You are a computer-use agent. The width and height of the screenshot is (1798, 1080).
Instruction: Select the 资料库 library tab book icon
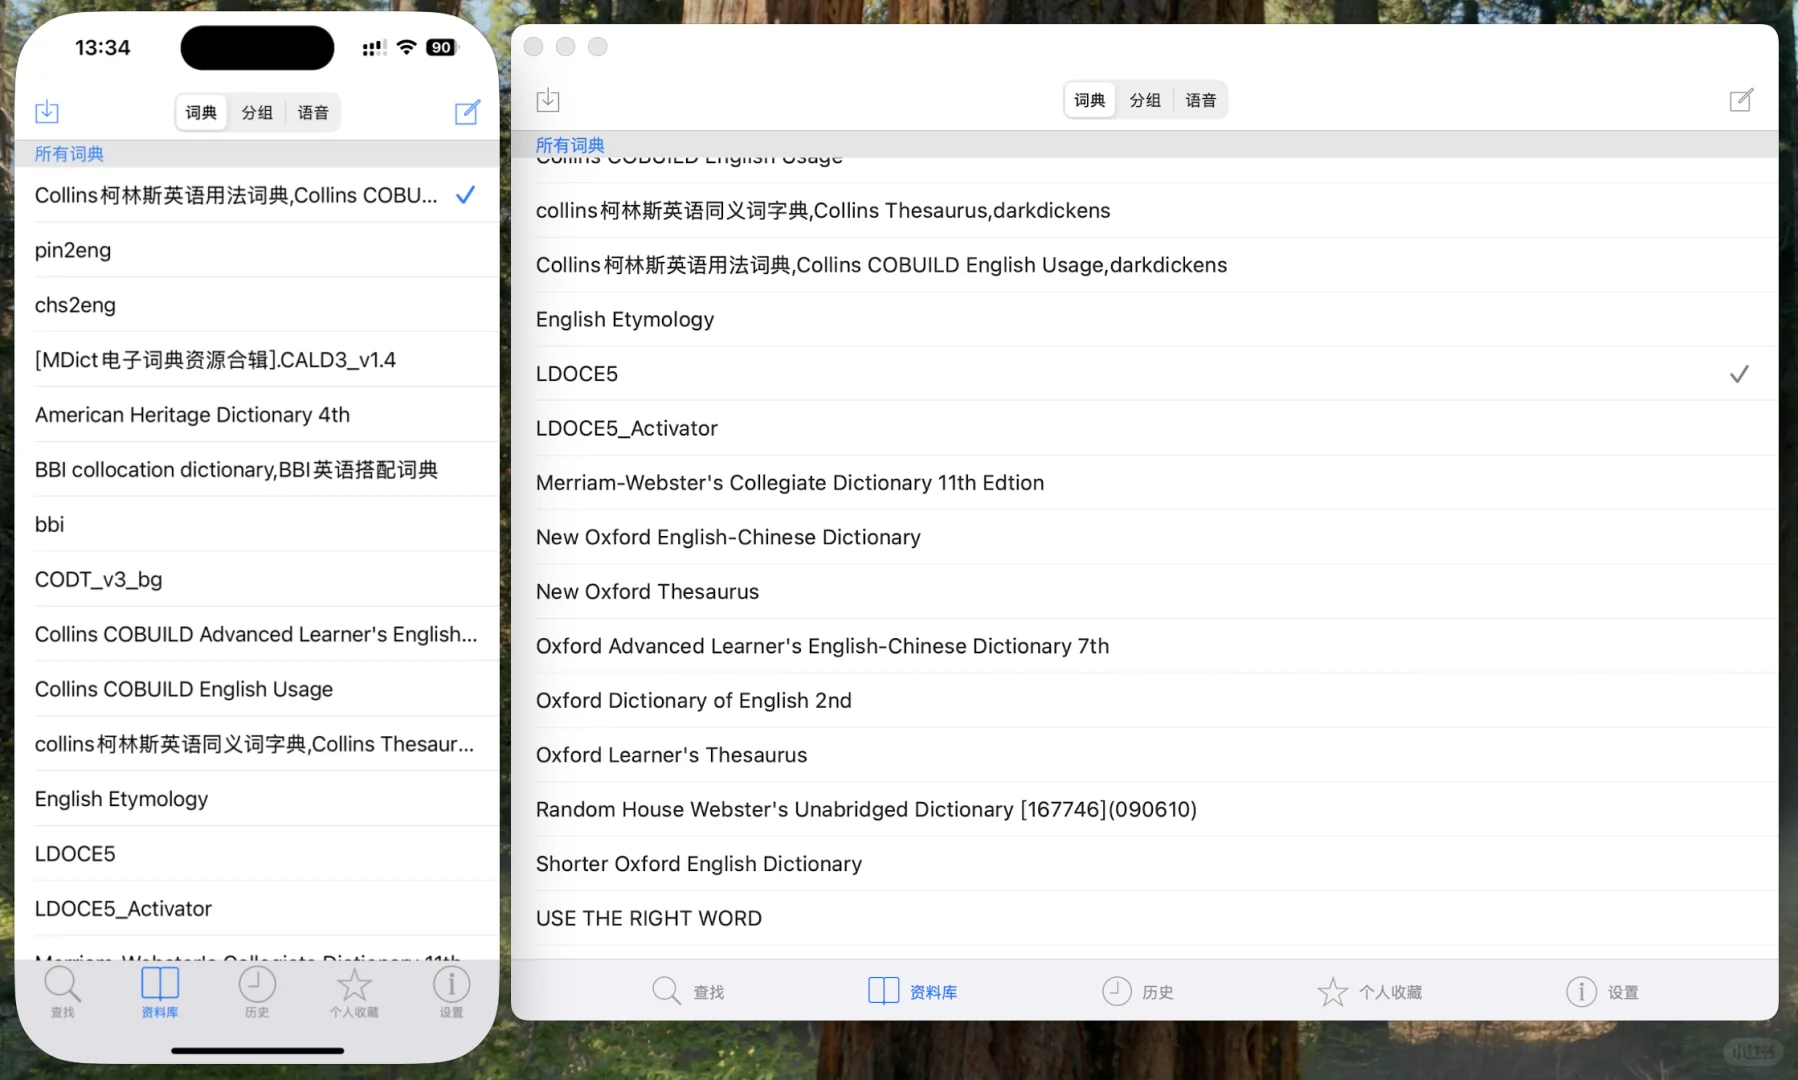point(883,990)
